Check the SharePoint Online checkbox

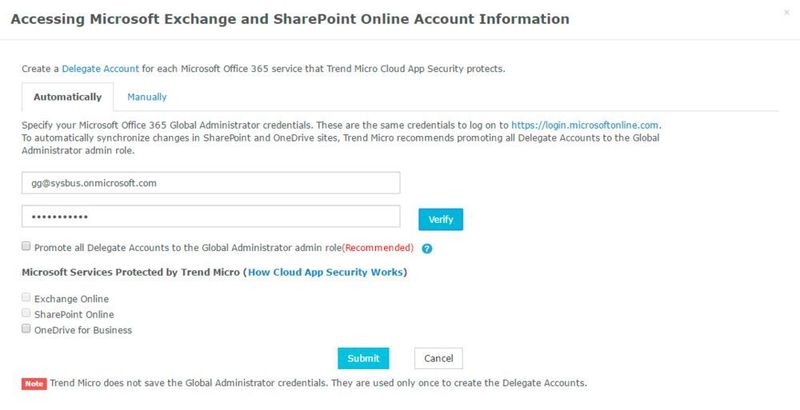(x=26, y=313)
